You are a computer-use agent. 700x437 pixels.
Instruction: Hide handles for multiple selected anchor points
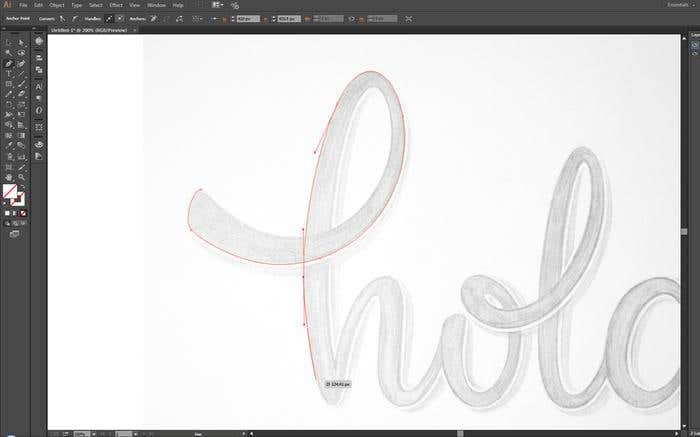120,19
